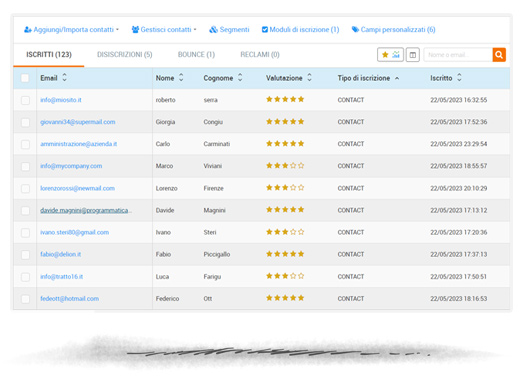526x387 pixels.
Task: Sort by Tipo di iscrizione column
Action: point(368,78)
